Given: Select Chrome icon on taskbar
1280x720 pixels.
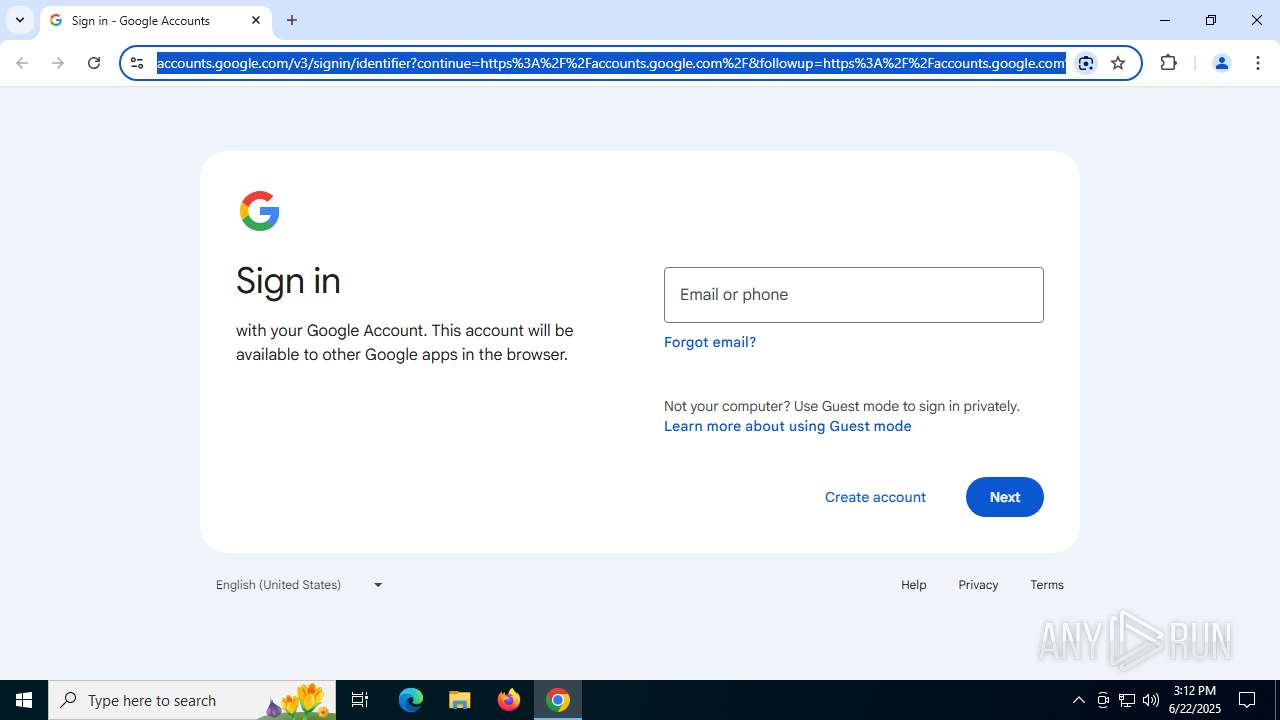Looking at the screenshot, I should point(558,700).
